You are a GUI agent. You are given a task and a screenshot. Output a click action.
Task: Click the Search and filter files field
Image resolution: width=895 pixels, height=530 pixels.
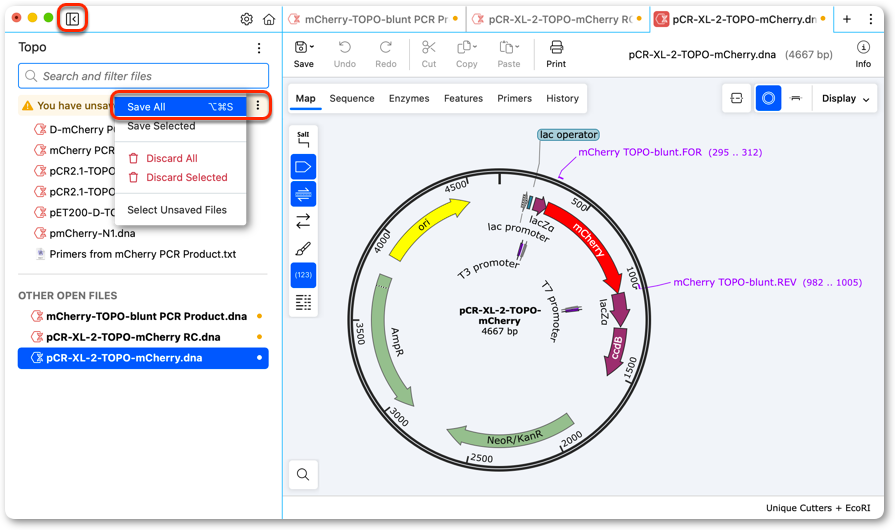[143, 76]
